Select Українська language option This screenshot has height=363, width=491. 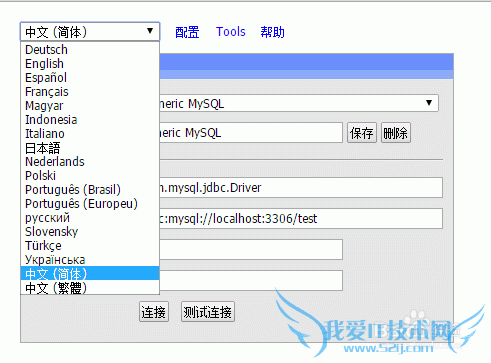click(90, 259)
